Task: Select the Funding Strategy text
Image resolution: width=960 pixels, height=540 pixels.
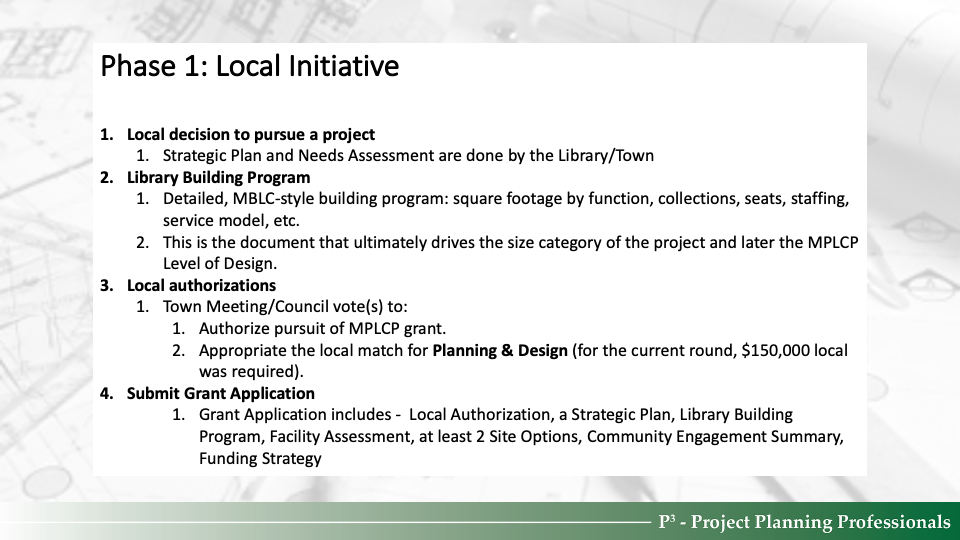Action: click(x=260, y=458)
